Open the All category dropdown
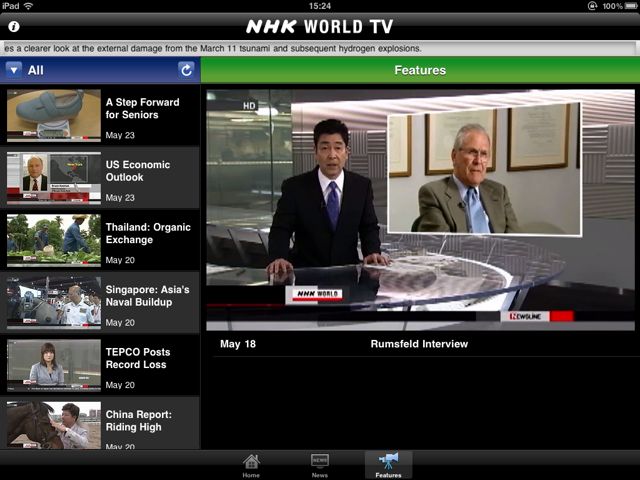 (x=13, y=70)
